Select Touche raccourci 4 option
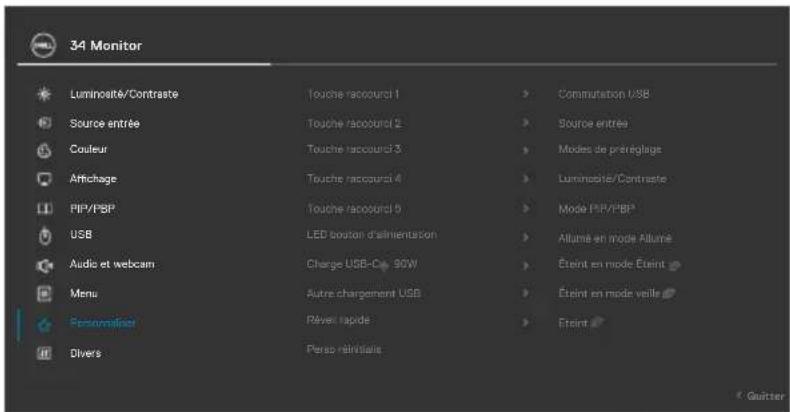Image resolution: width=790 pixels, height=412 pixels. click(354, 179)
